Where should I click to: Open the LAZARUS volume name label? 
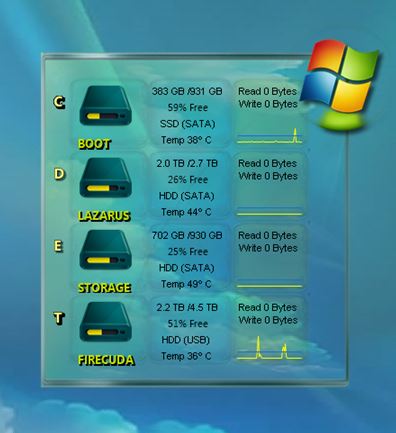coord(104,216)
